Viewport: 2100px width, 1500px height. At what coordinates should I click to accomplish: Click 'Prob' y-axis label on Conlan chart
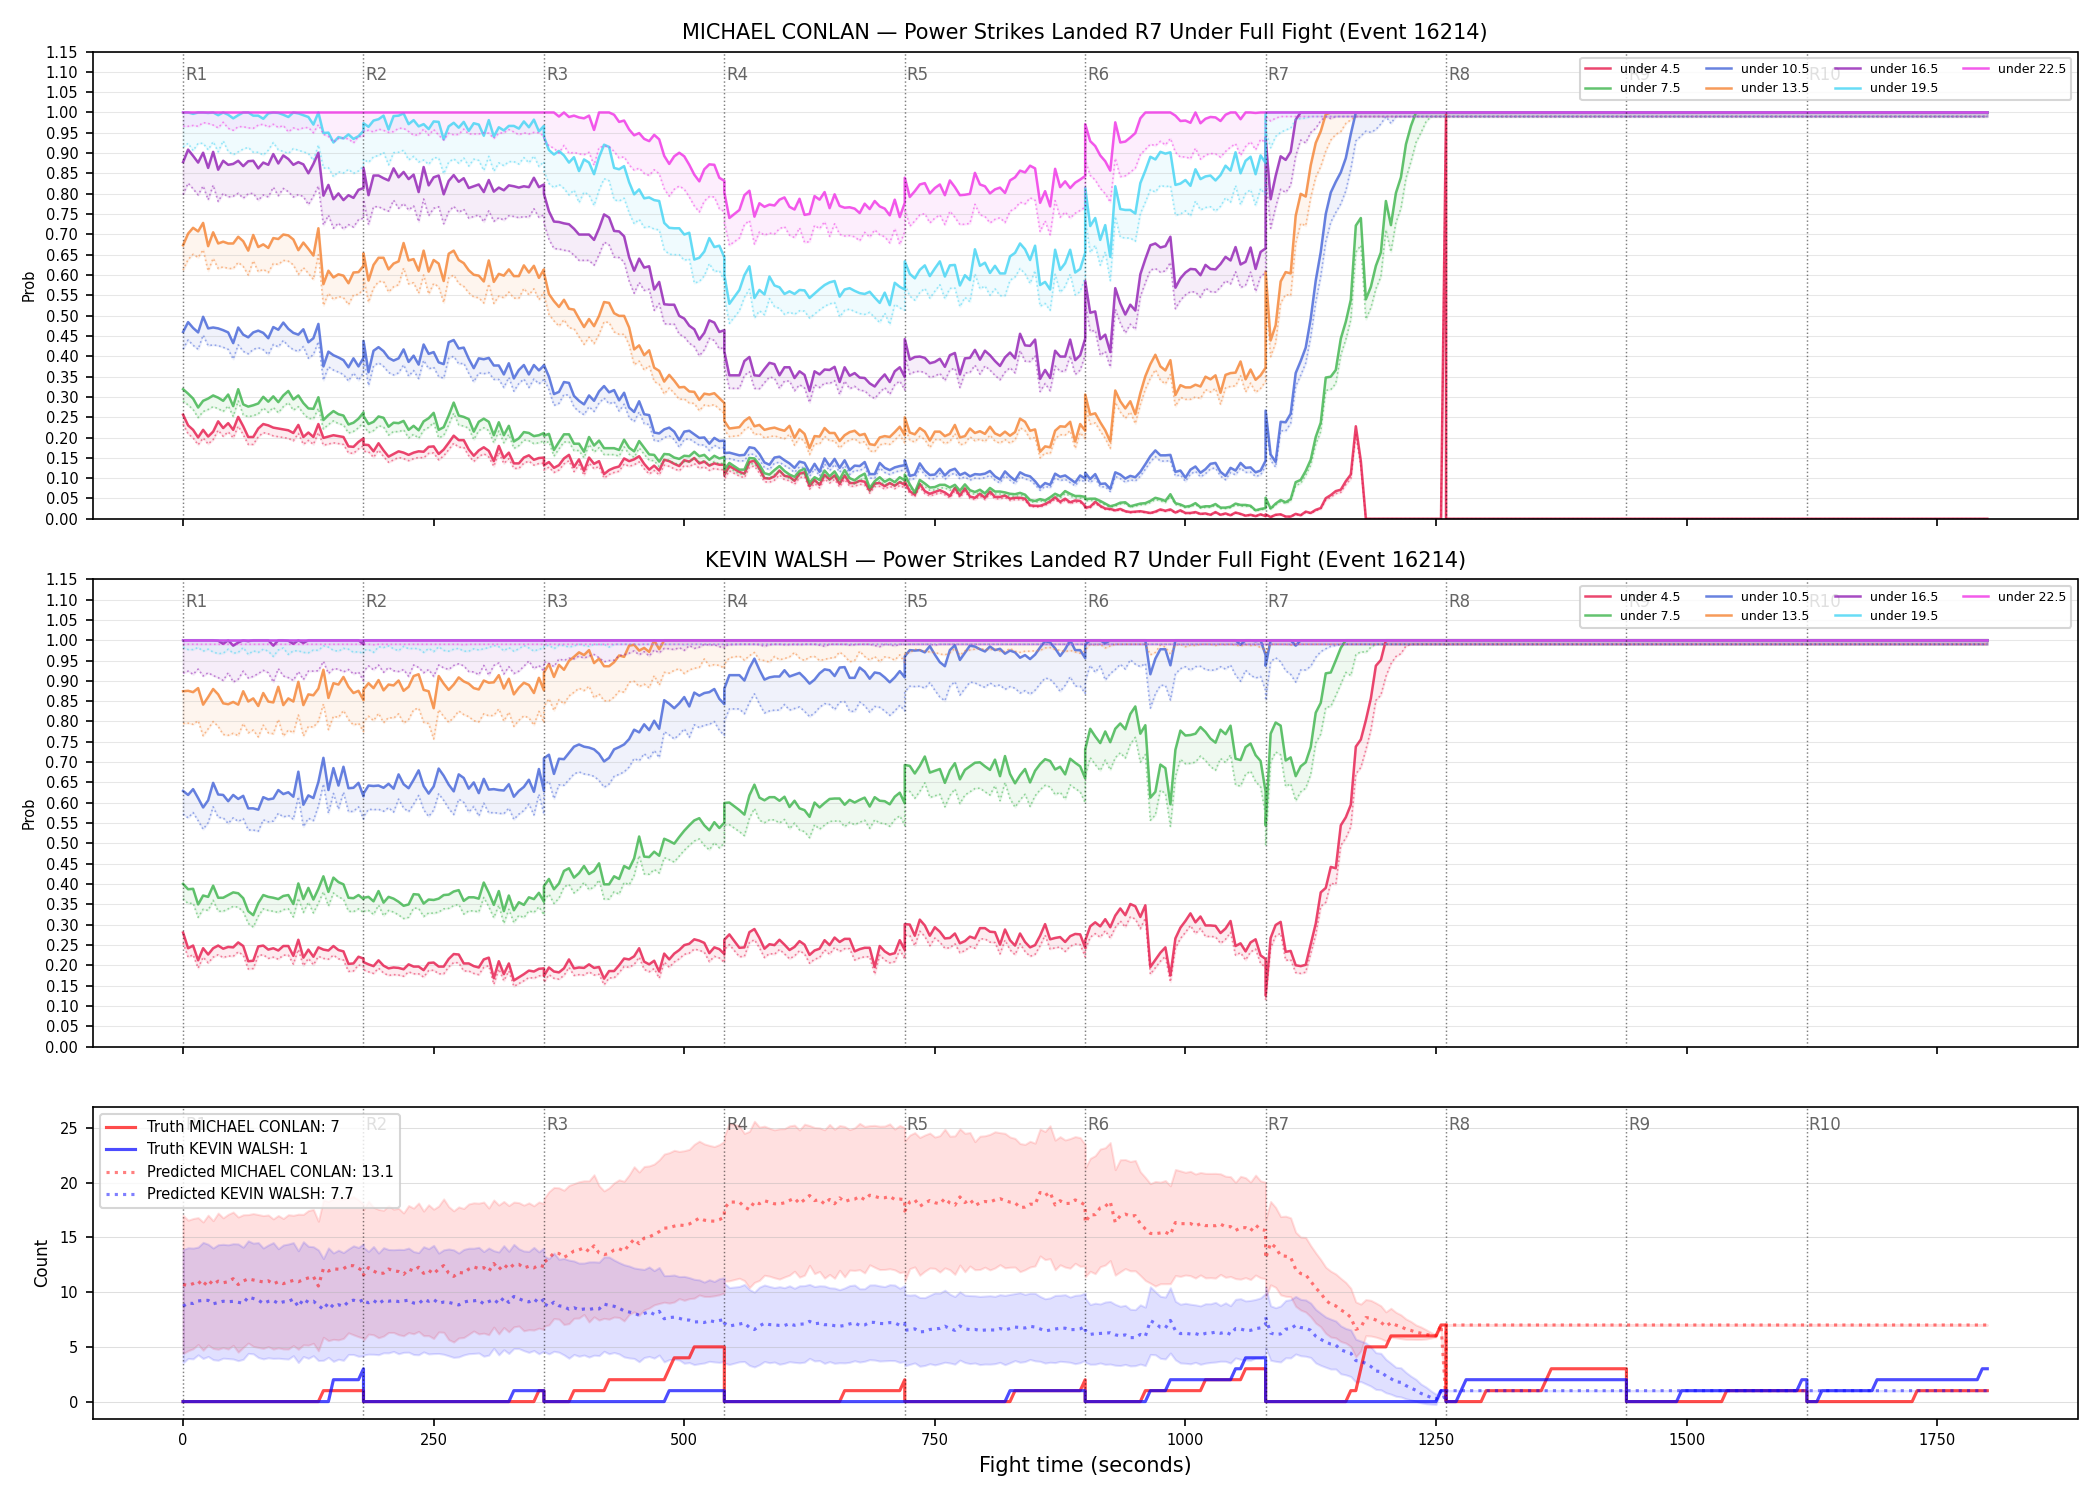(29, 286)
